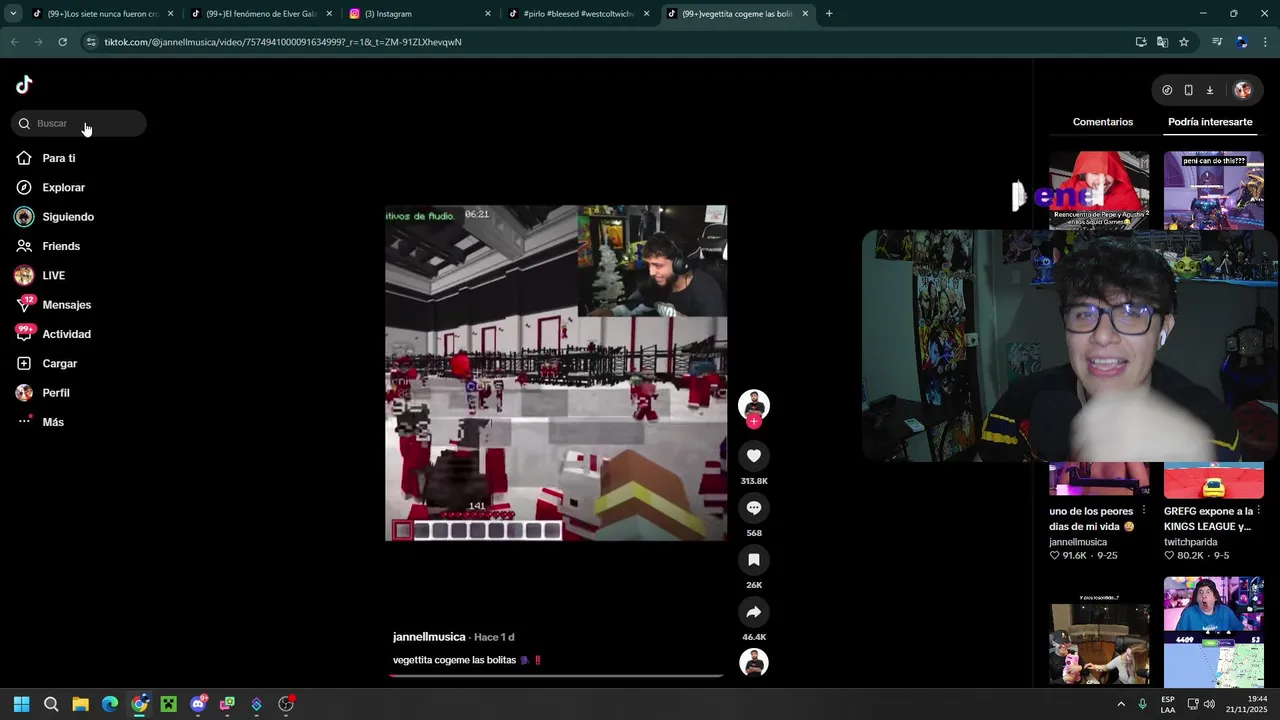Install the TikTok app from address bar
Viewport: 1280px width, 720px height.
tap(1141, 42)
